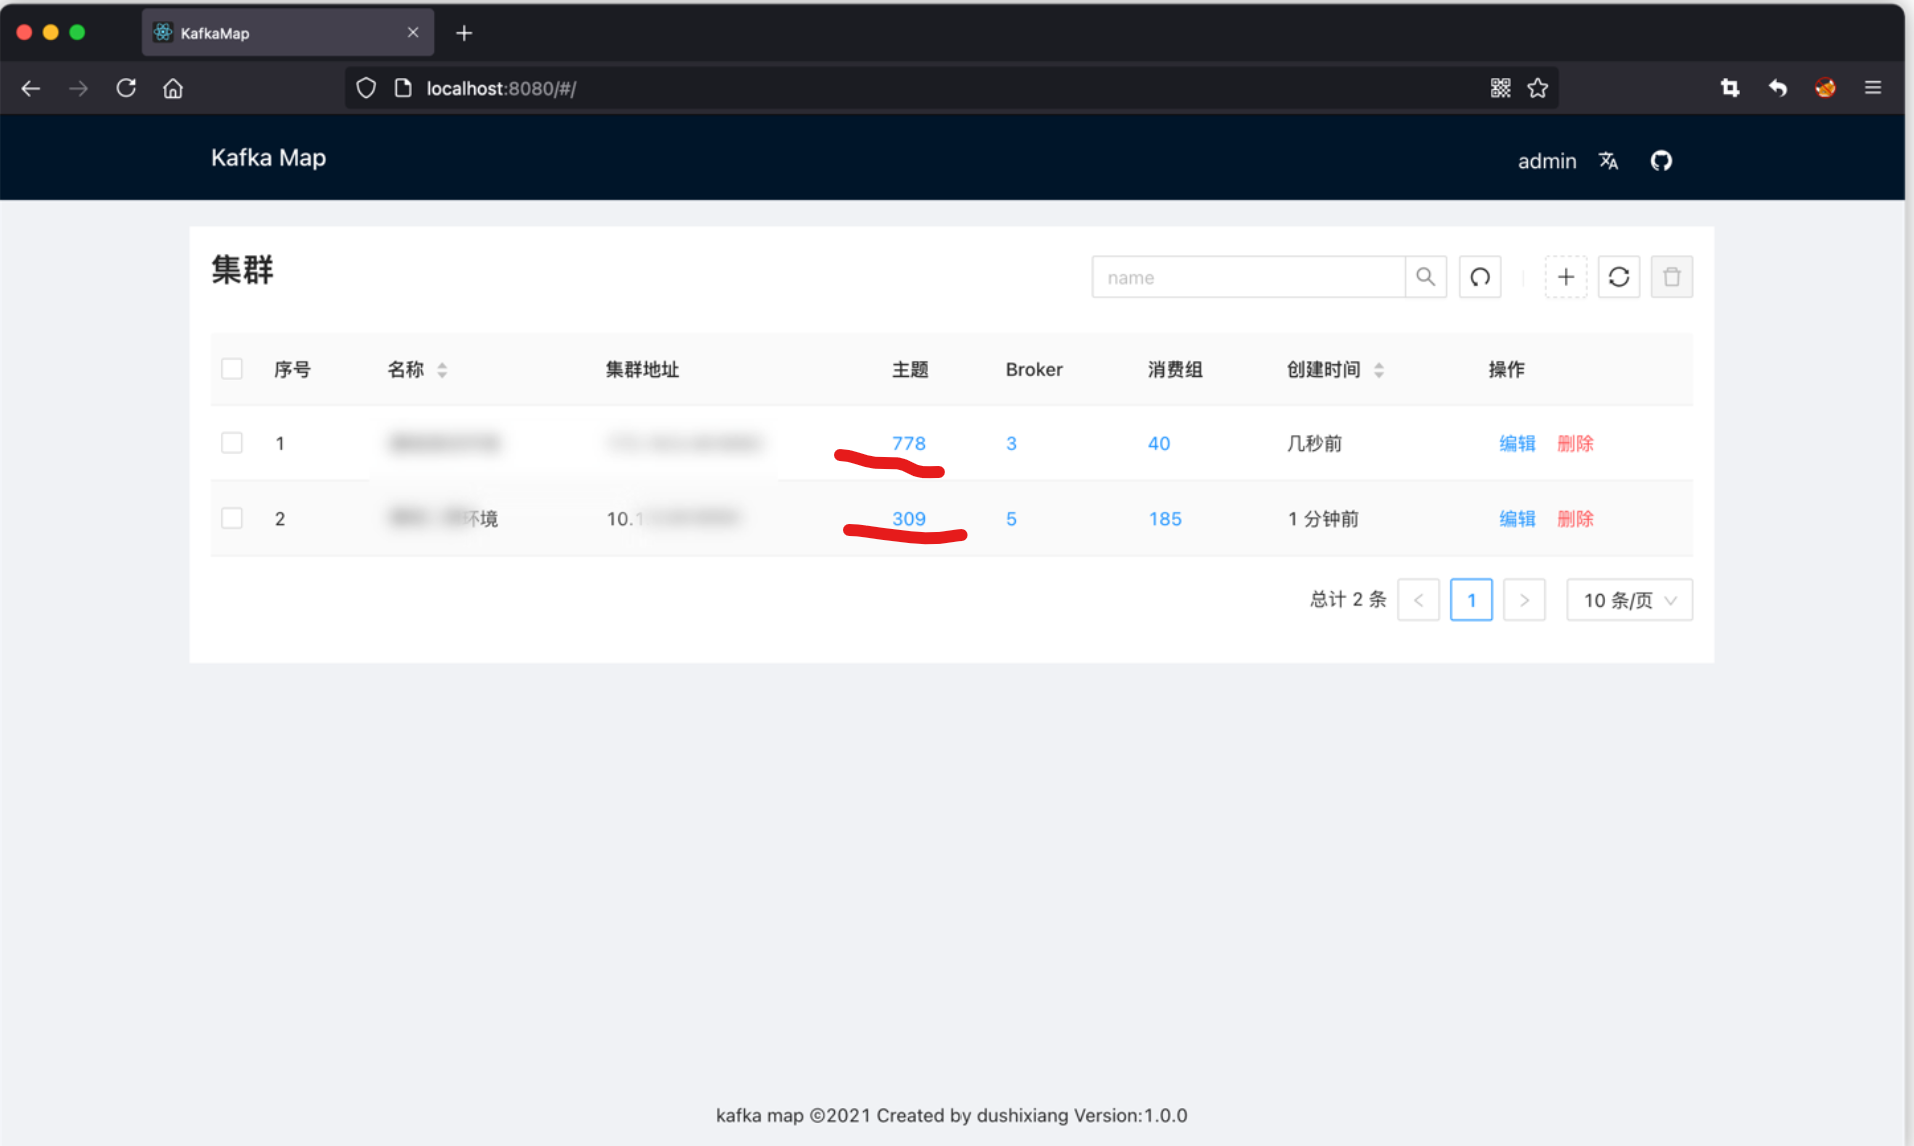The width and height of the screenshot is (1914, 1146).
Task: Click browser forward arrow
Action: [78, 88]
